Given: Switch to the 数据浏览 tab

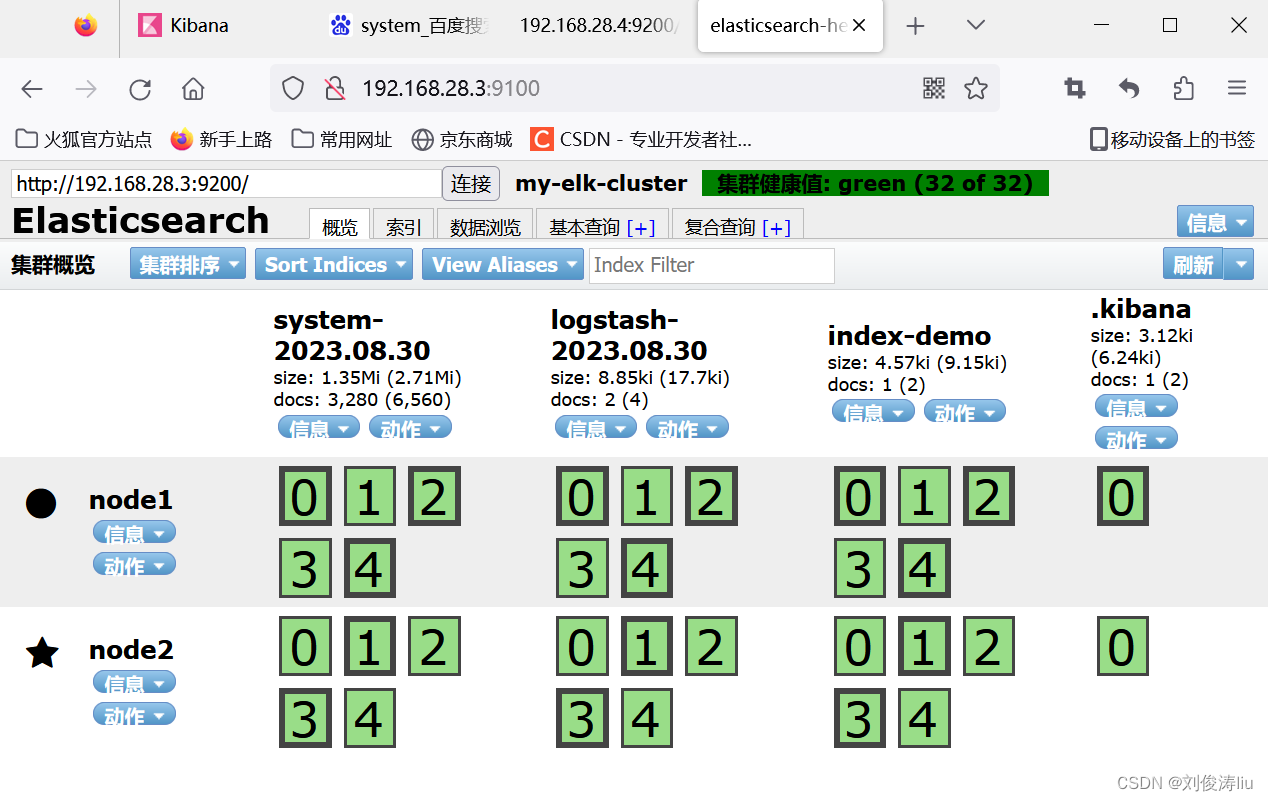Looking at the screenshot, I should pos(485,227).
